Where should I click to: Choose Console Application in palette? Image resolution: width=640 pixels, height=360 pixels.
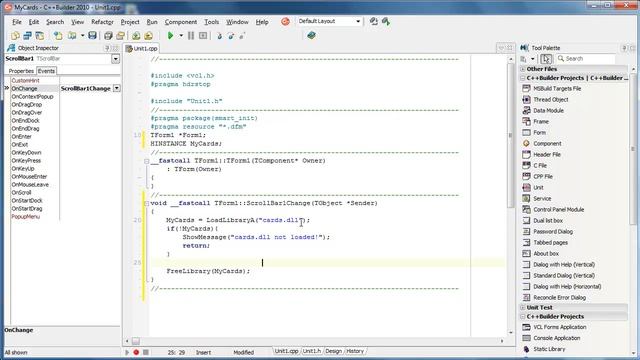click(x=556, y=338)
